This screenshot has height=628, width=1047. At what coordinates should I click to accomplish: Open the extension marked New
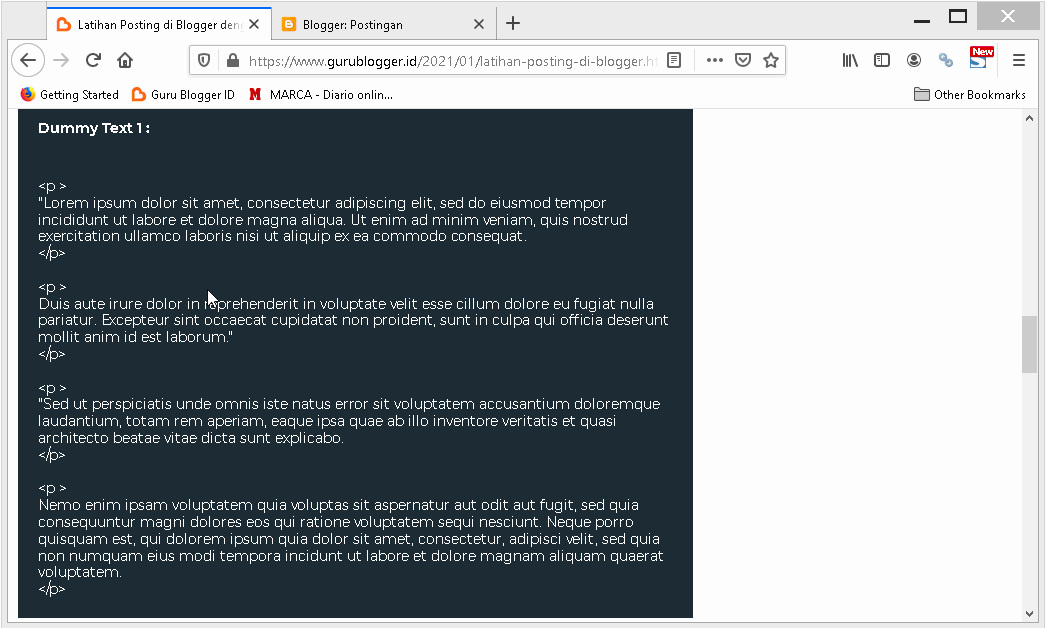[x=979, y=60]
